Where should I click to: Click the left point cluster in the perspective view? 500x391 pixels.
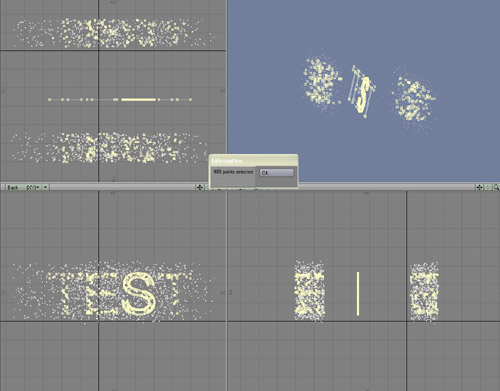[x=321, y=83]
